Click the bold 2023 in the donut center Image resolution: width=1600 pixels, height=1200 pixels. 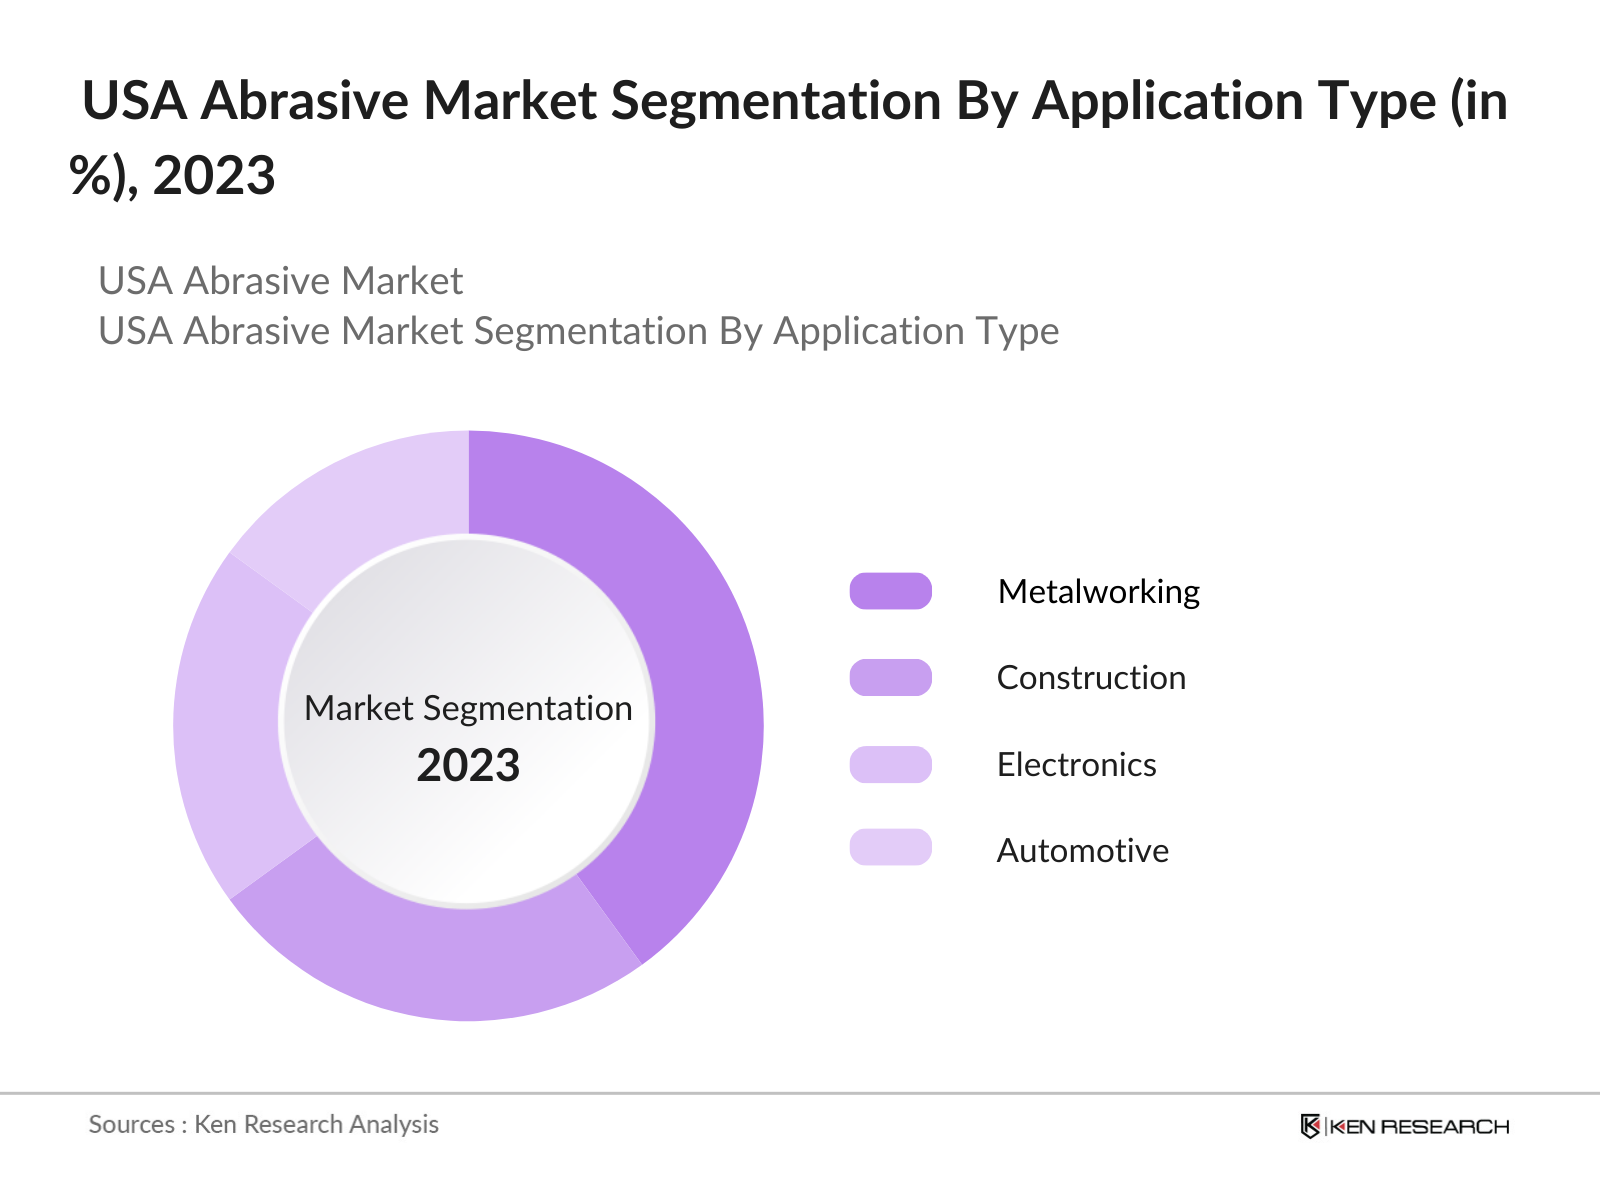tap(468, 766)
